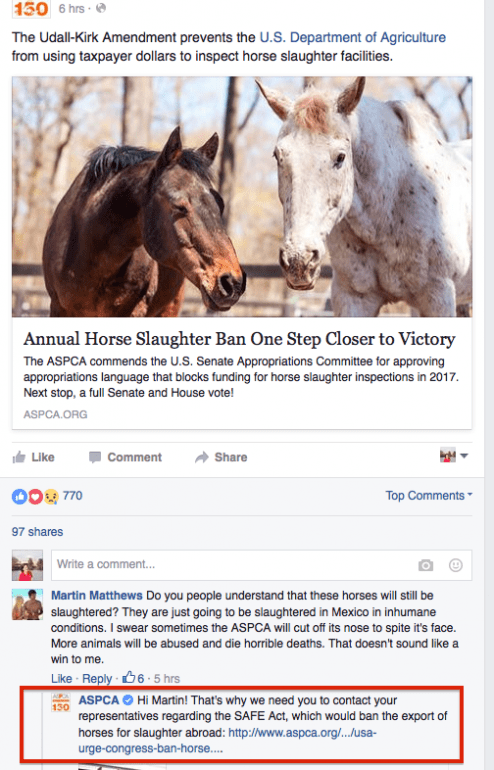View the 97 shares link

(x=37, y=532)
